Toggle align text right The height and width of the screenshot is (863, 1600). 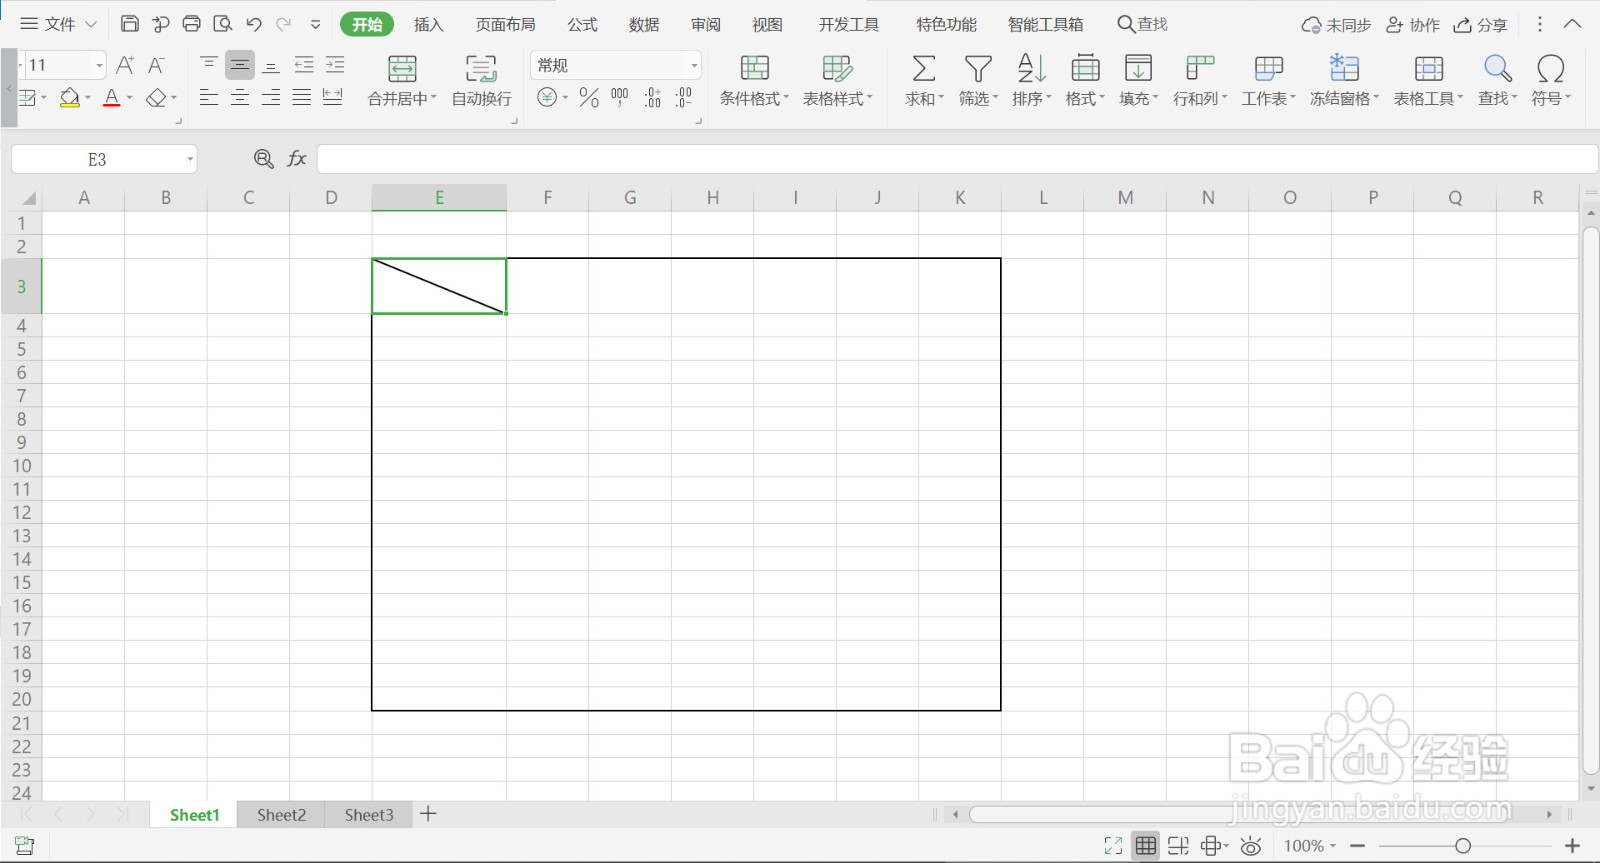[x=271, y=97]
